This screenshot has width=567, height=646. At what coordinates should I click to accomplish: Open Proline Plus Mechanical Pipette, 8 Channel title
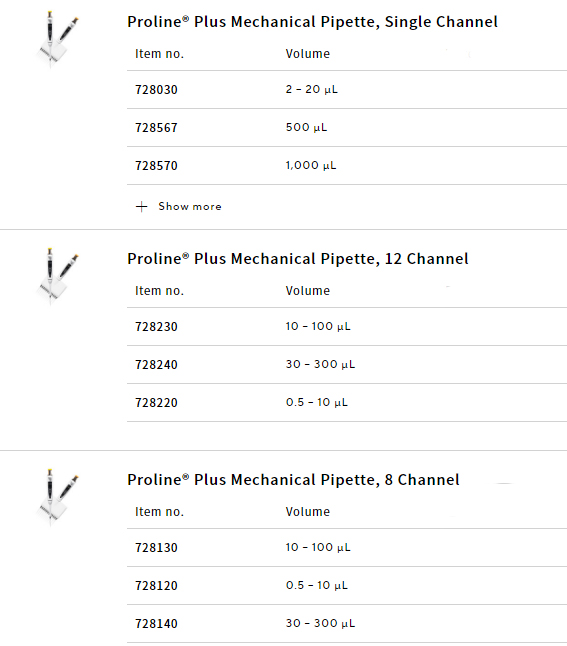pyautogui.click(x=293, y=480)
